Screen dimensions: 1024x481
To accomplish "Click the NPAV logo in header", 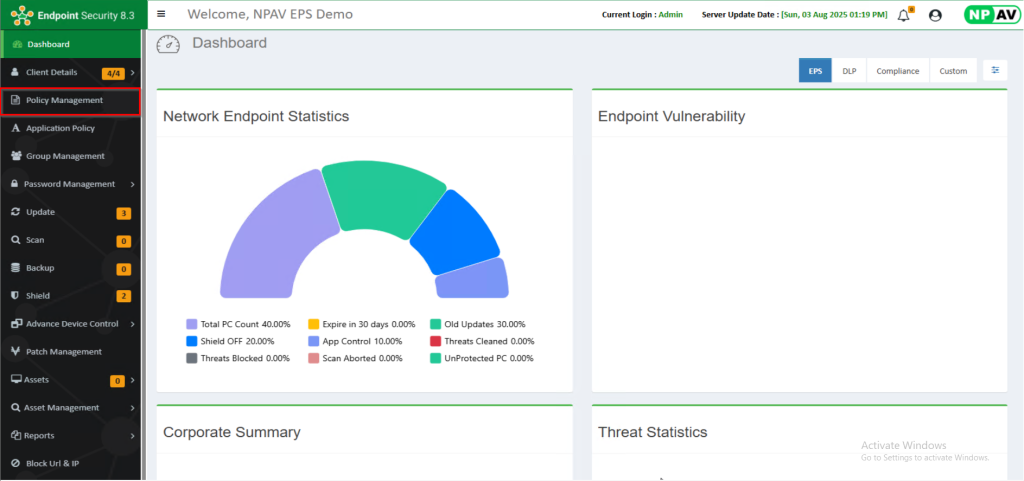I will [x=990, y=15].
